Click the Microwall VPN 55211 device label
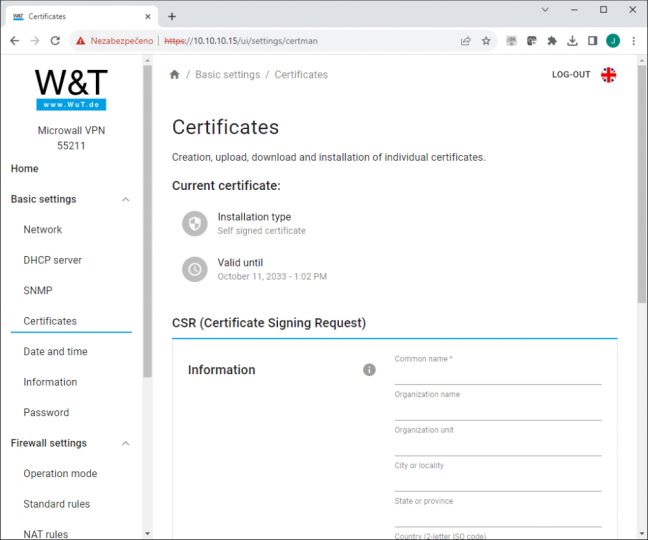 (x=71, y=138)
